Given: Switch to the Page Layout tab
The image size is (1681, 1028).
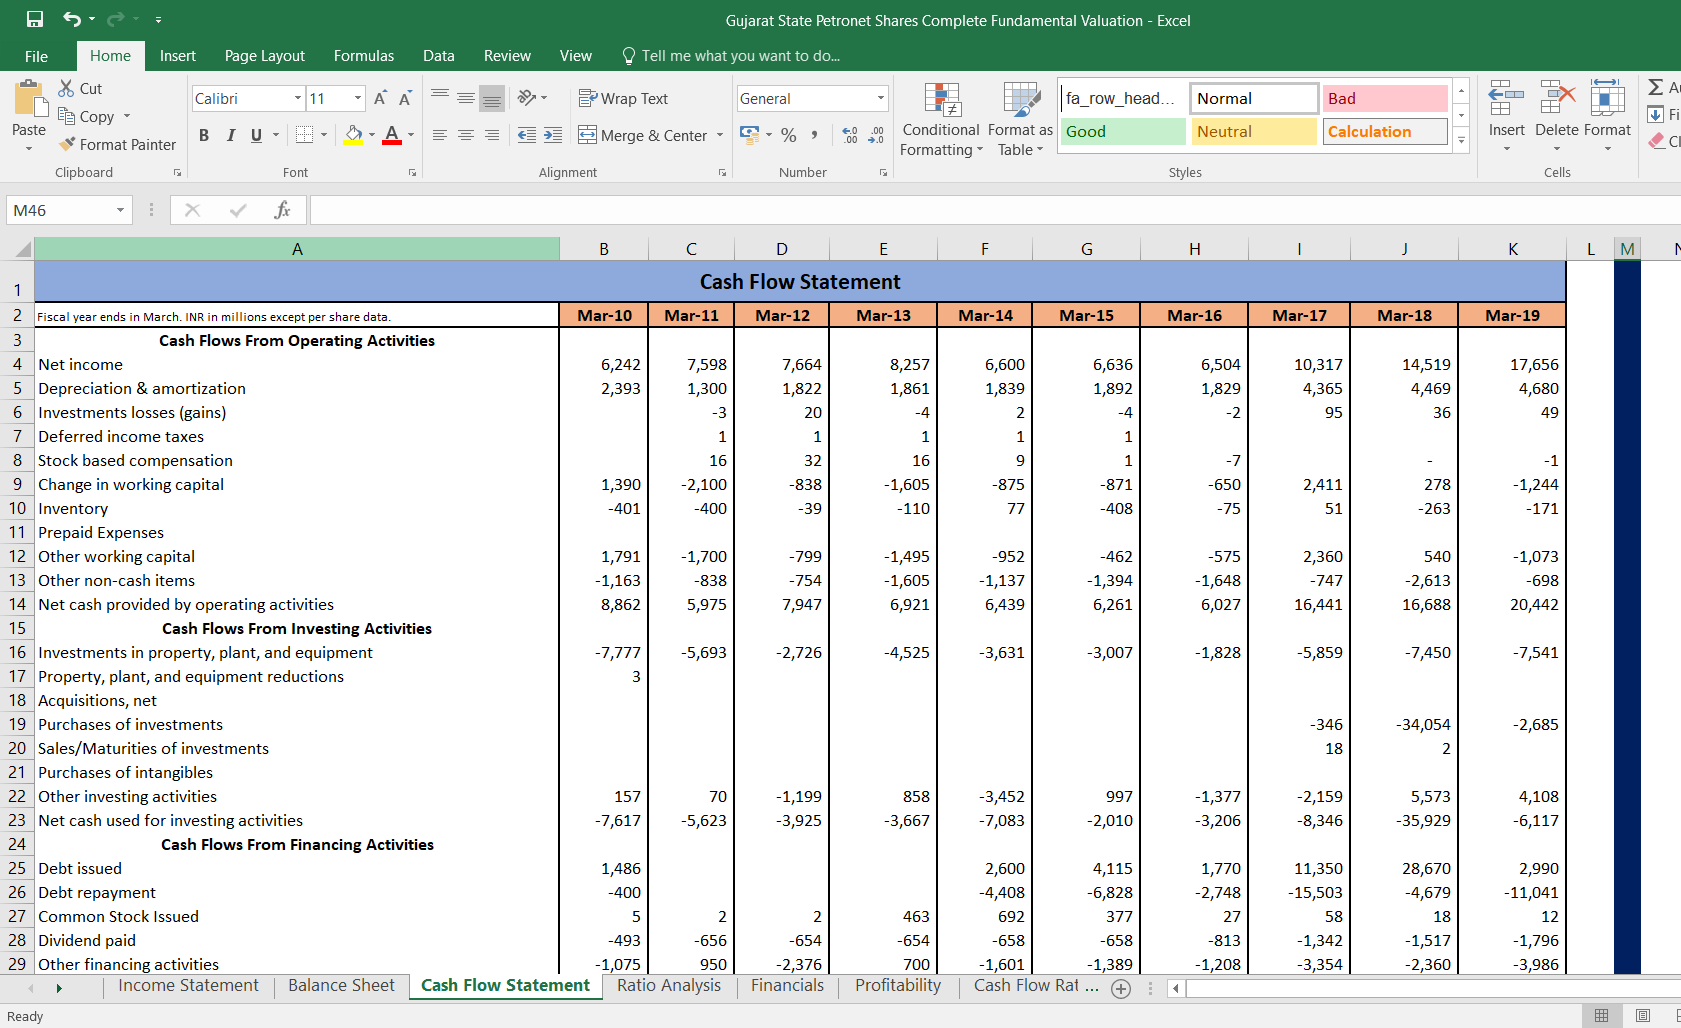Looking at the screenshot, I should click(x=265, y=56).
